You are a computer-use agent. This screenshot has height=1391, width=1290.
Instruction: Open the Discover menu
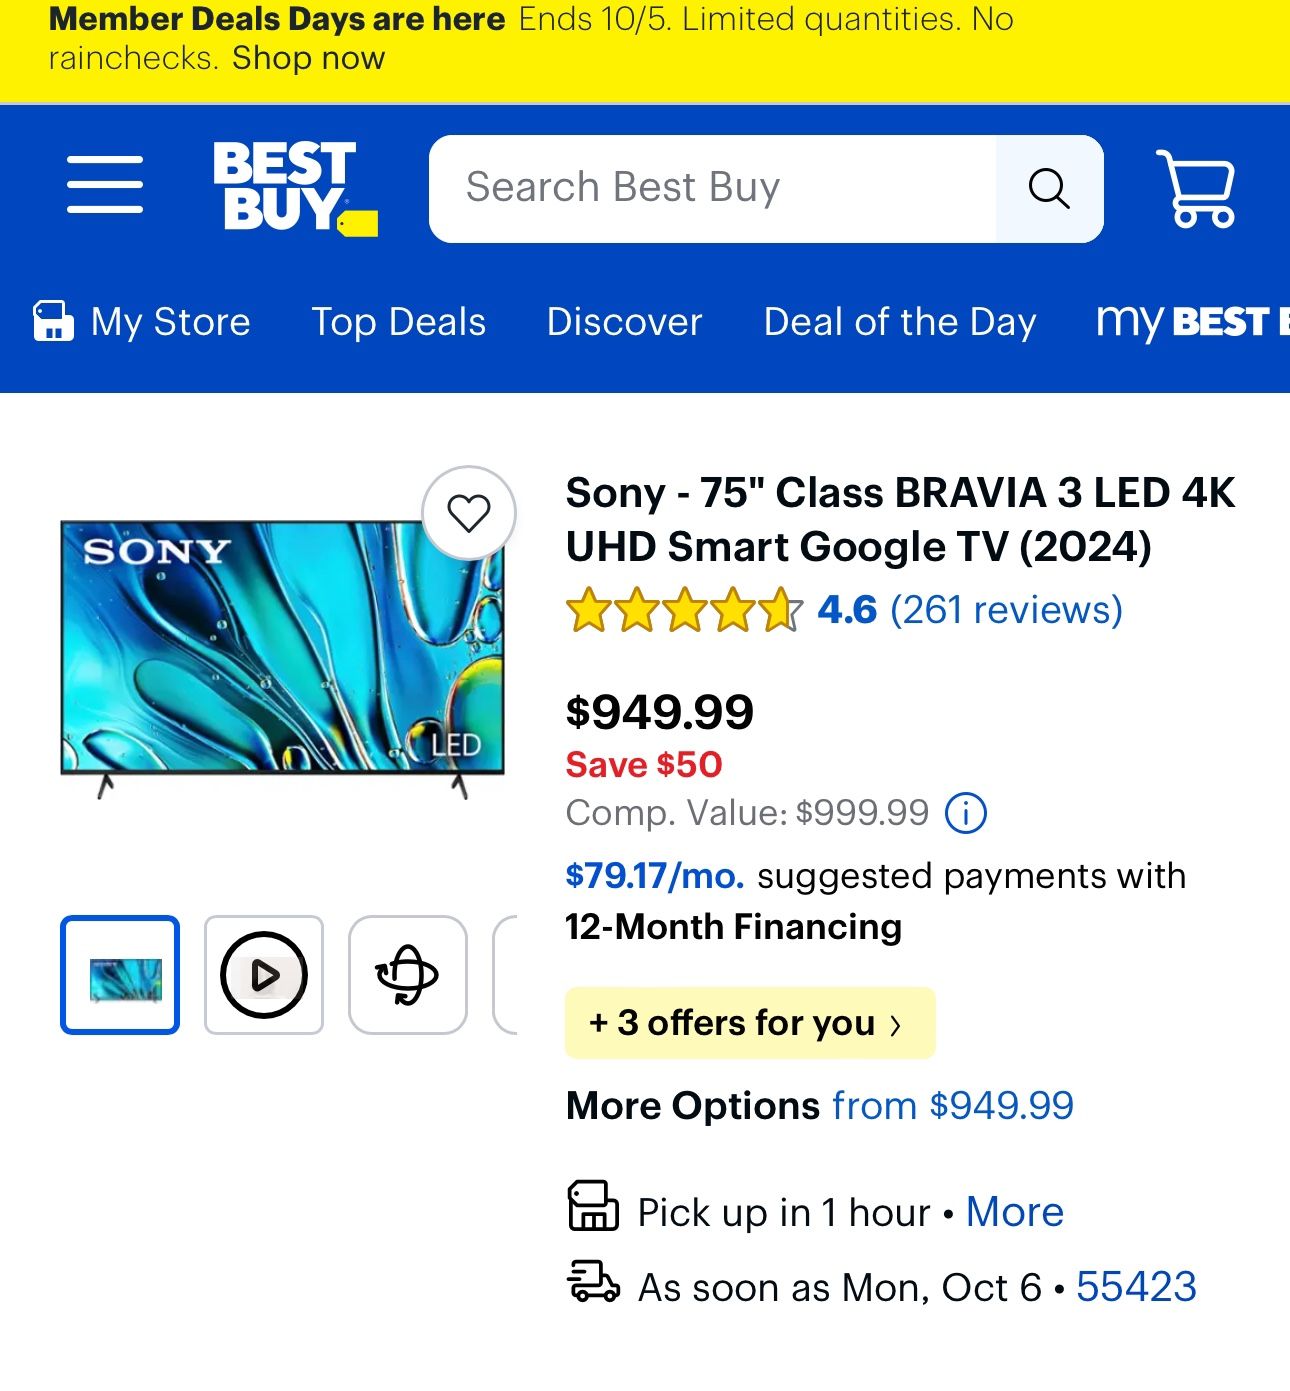(624, 322)
